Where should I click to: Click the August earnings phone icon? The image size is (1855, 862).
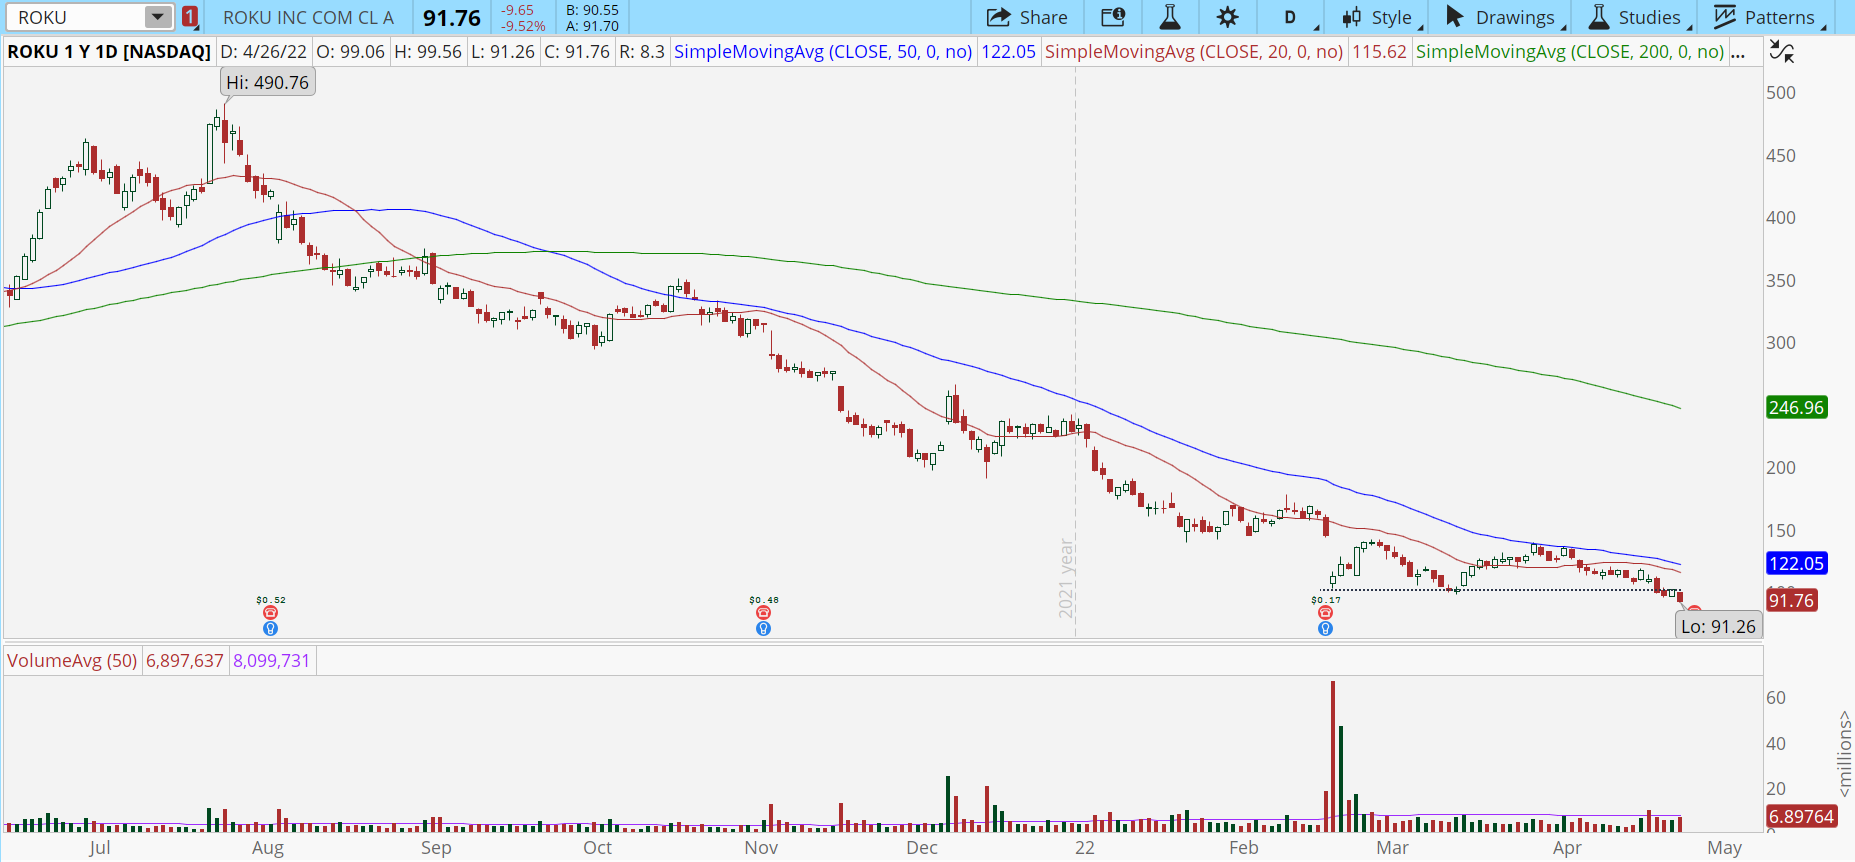tap(270, 613)
